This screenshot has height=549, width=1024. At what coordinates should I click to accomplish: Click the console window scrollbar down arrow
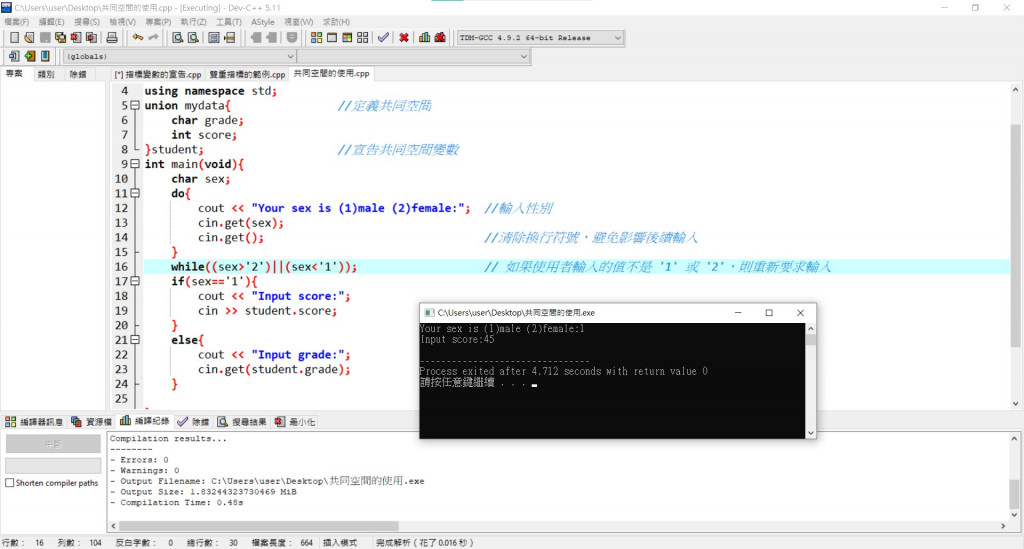(810, 433)
